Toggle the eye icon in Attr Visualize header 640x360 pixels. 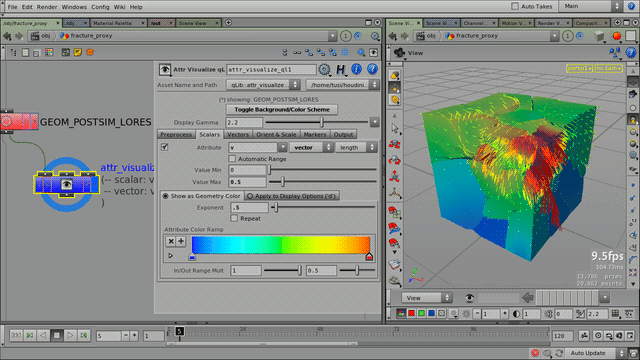(165, 69)
